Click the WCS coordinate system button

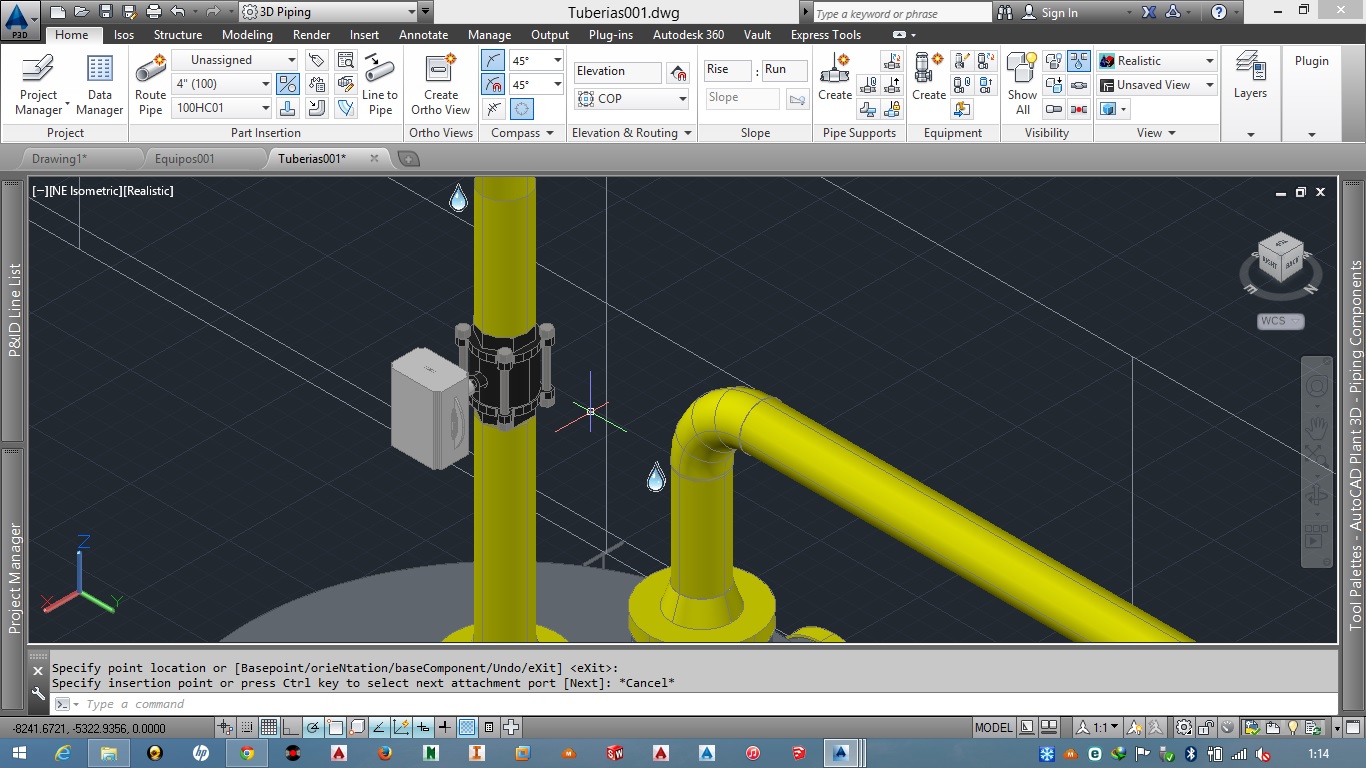click(x=1281, y=321)
